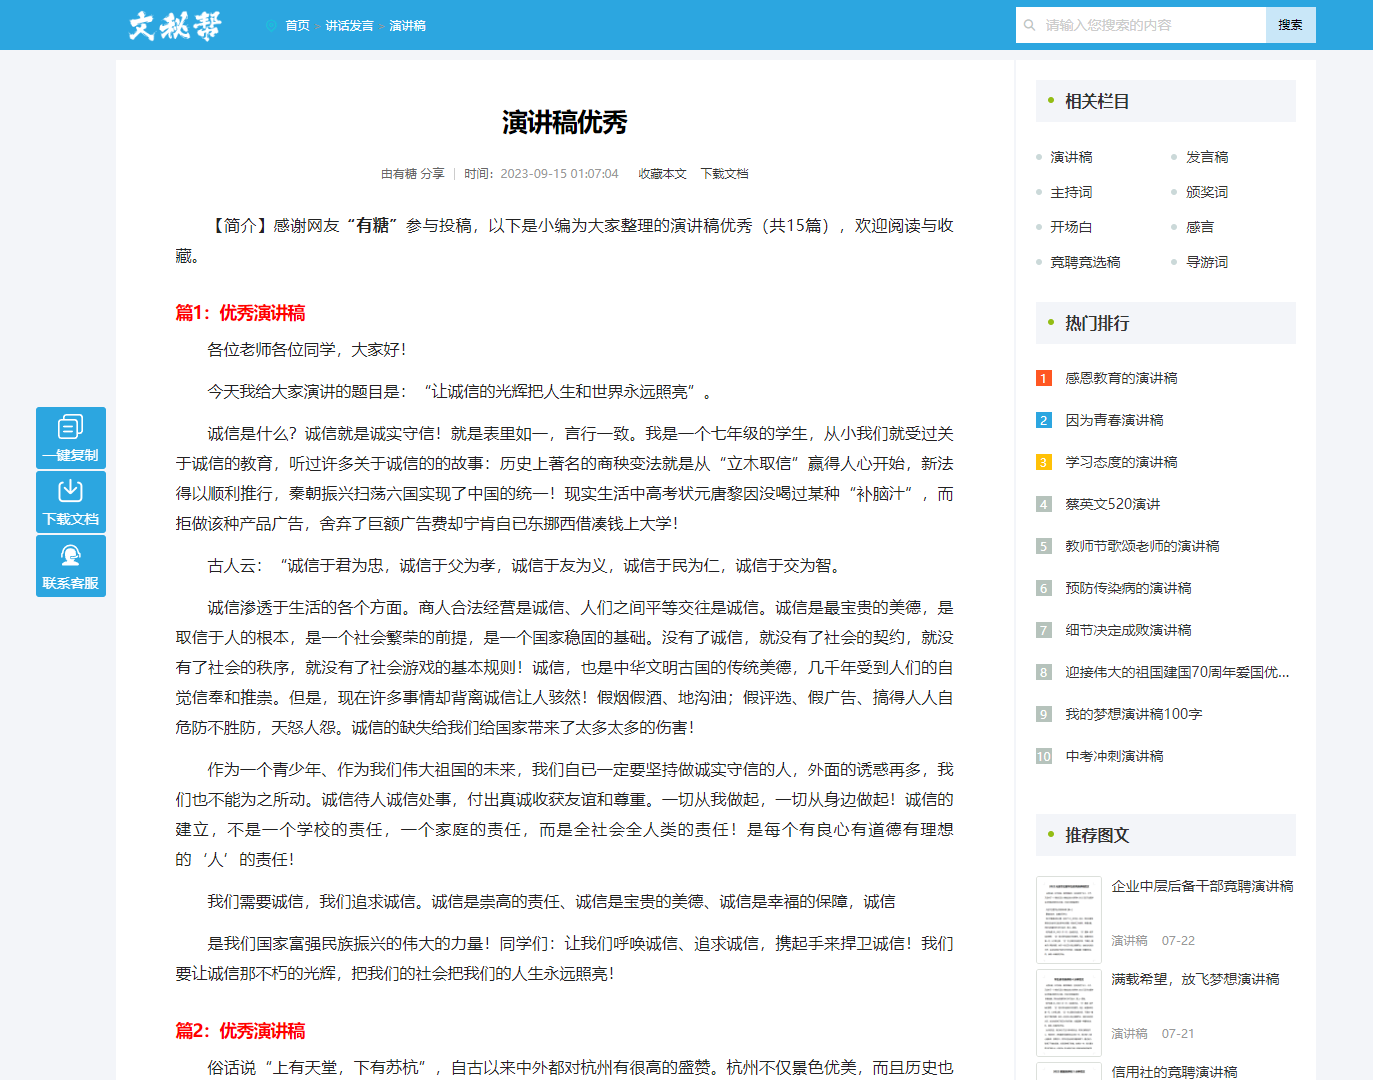Click the 搜索 search button
Viewport: 1373px width, 1080px height.
click(x=1290, y=25)
